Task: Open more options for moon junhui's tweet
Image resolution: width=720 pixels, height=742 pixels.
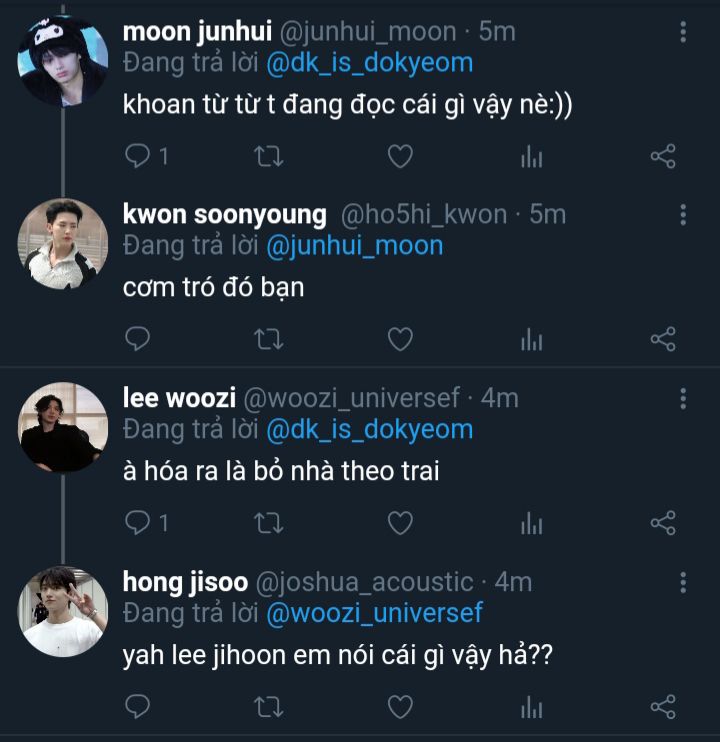Action: [683, 31]
